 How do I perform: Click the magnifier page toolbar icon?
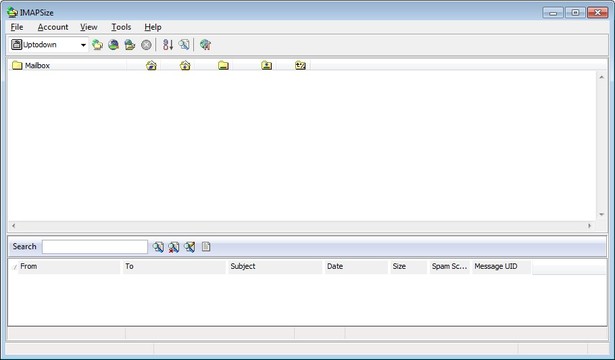(x=184, y=45)
